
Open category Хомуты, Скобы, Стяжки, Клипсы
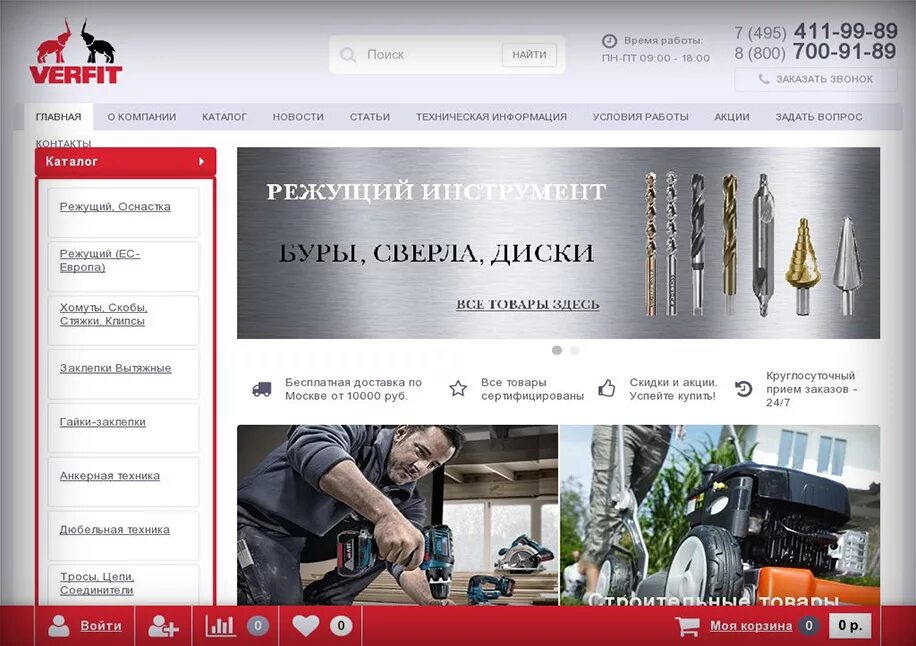(103, 314)
